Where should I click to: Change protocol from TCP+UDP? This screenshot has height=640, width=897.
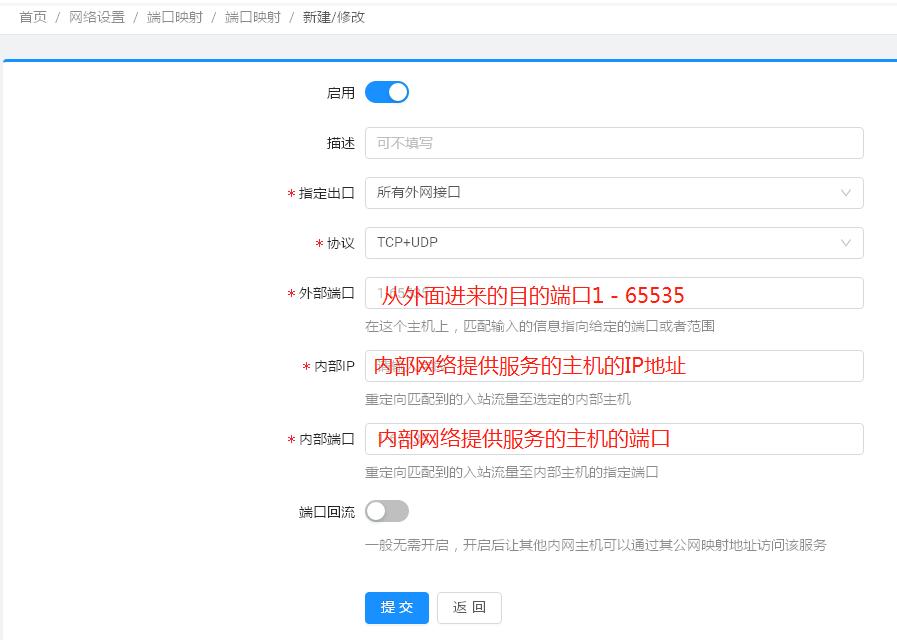pos(615,242)
